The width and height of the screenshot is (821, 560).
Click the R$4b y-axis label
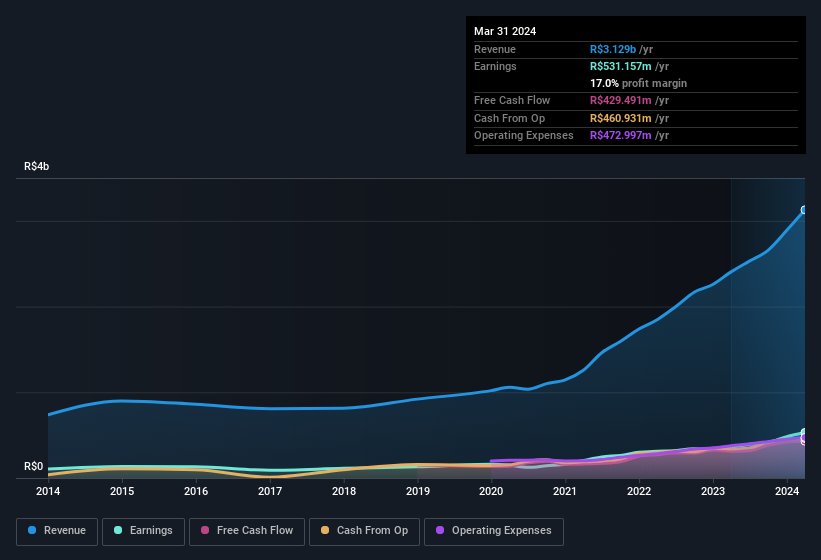pyautogui.click(x=37, y=166)
